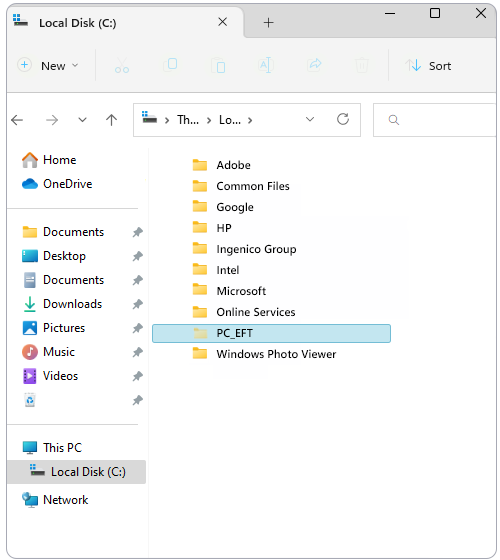Click the Copy icon in toolbar
500x560 pixels.
coord(170,65)
